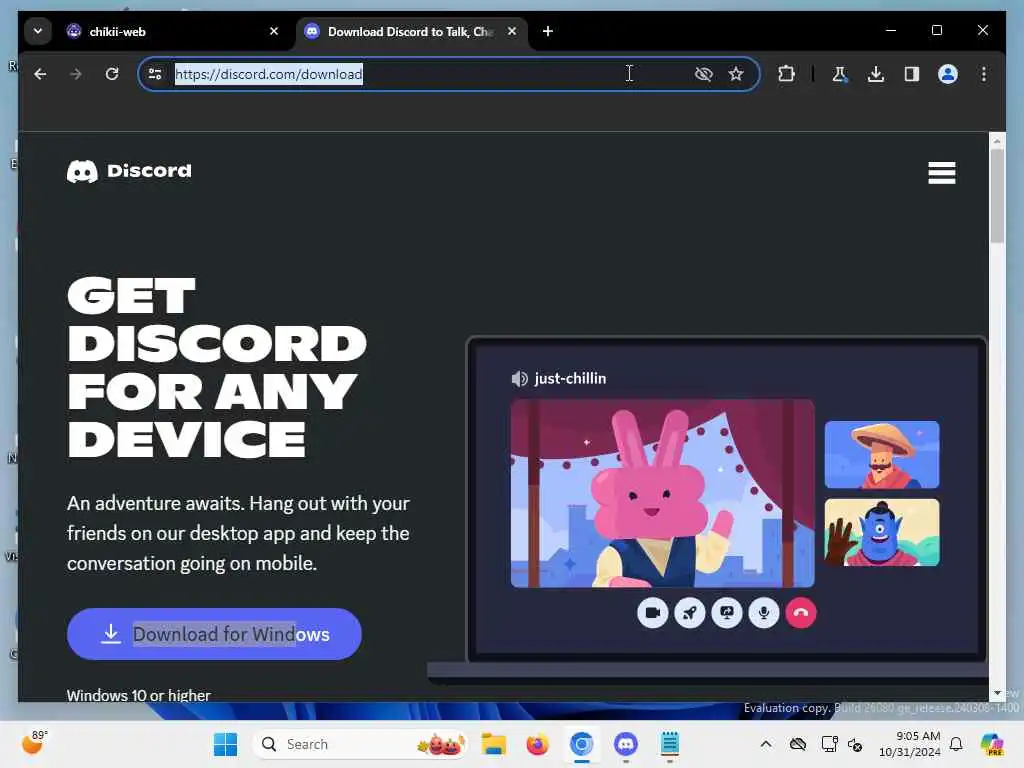Click the rocket activity icon

(690, 613)
